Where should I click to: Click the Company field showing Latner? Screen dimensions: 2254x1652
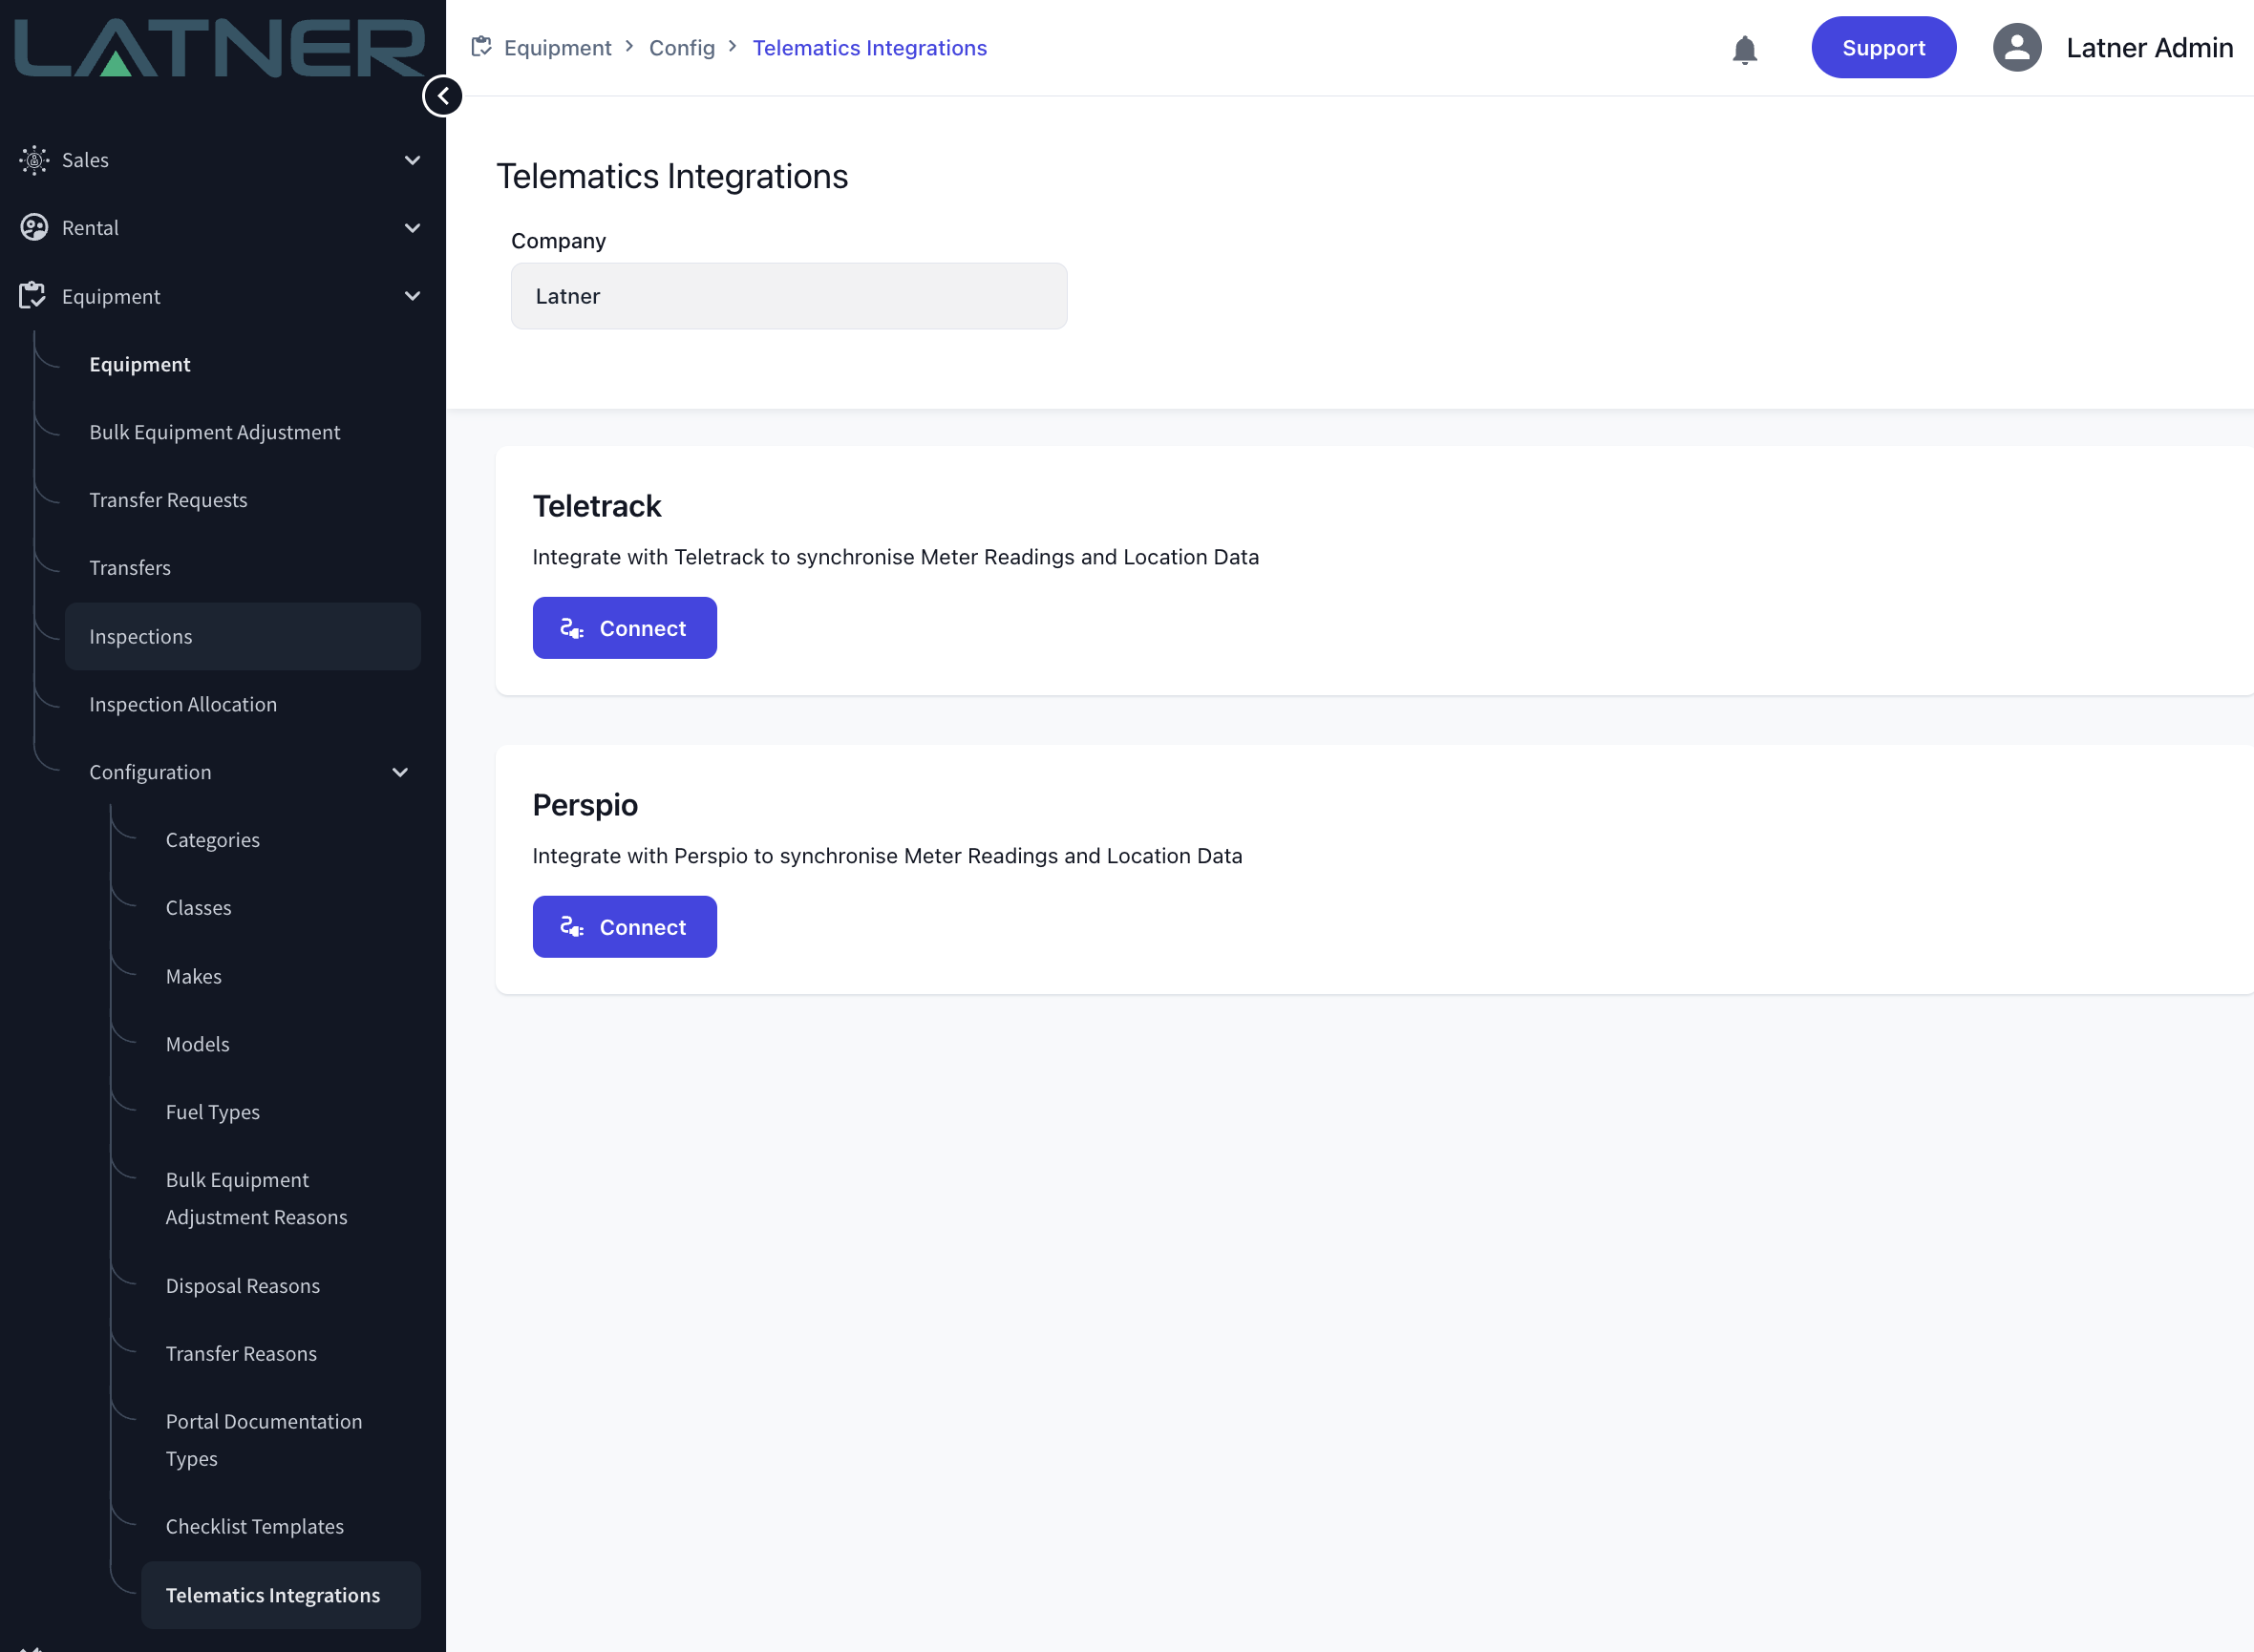(x=788, y=296)
